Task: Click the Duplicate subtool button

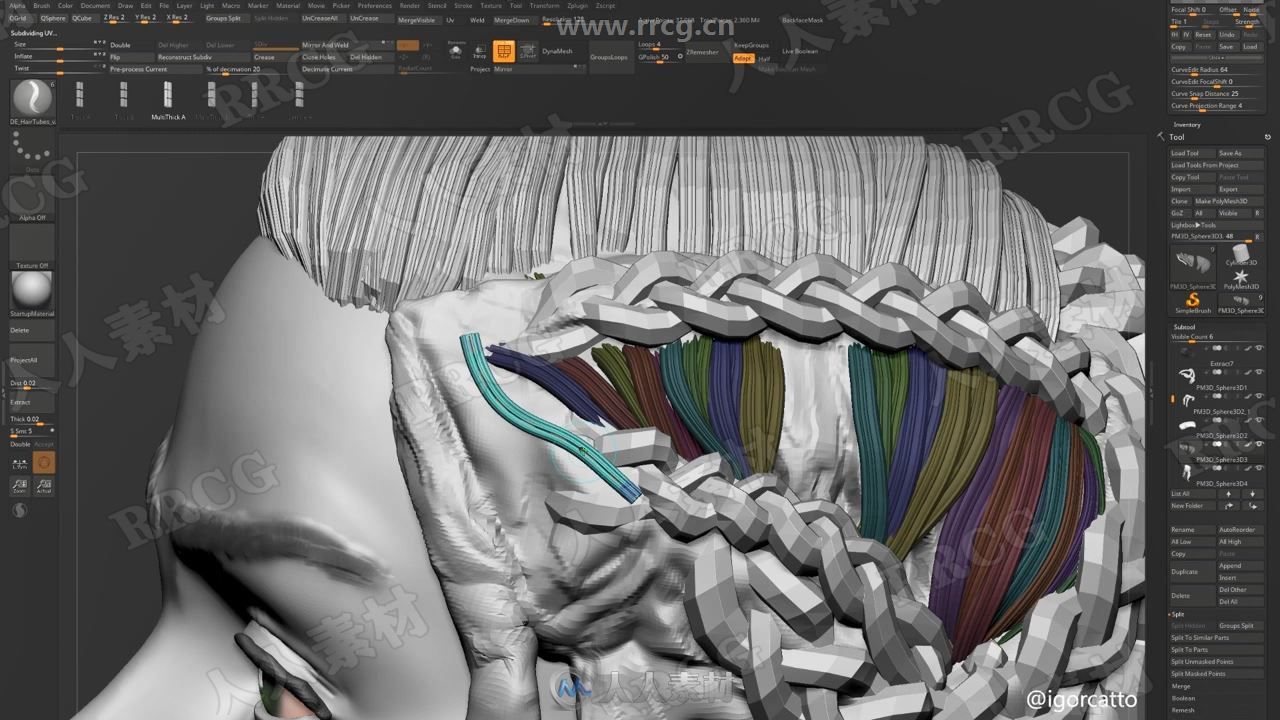Action: 1192,572
